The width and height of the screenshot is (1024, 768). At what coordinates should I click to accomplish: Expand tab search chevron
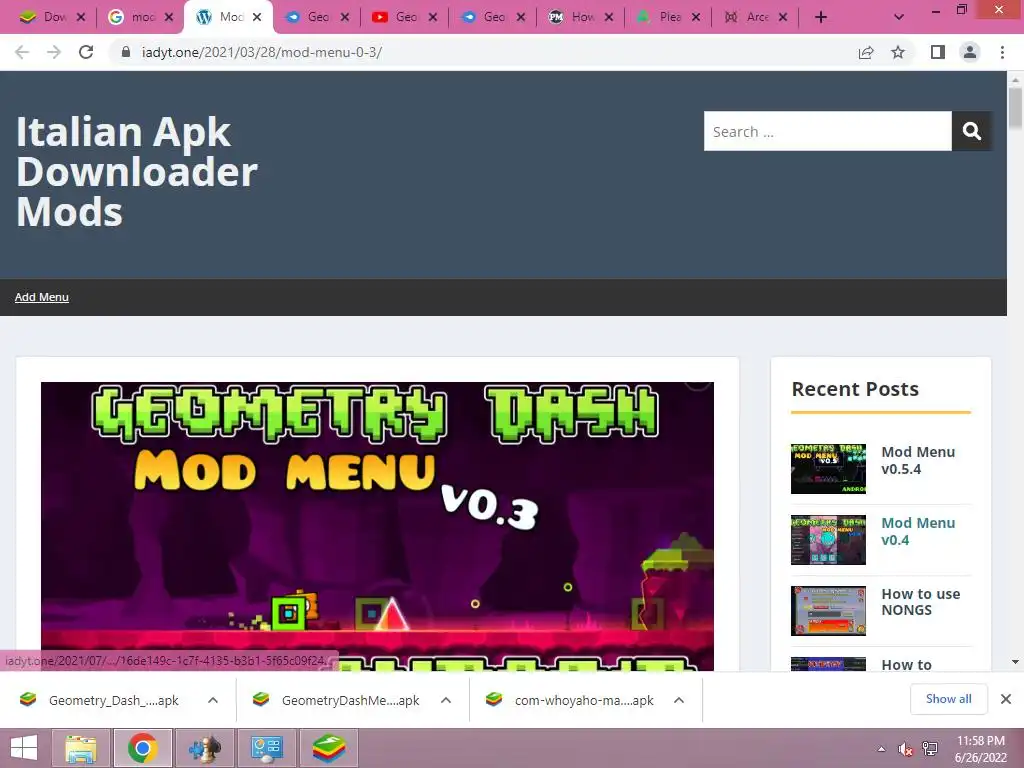tap(899, 18)
